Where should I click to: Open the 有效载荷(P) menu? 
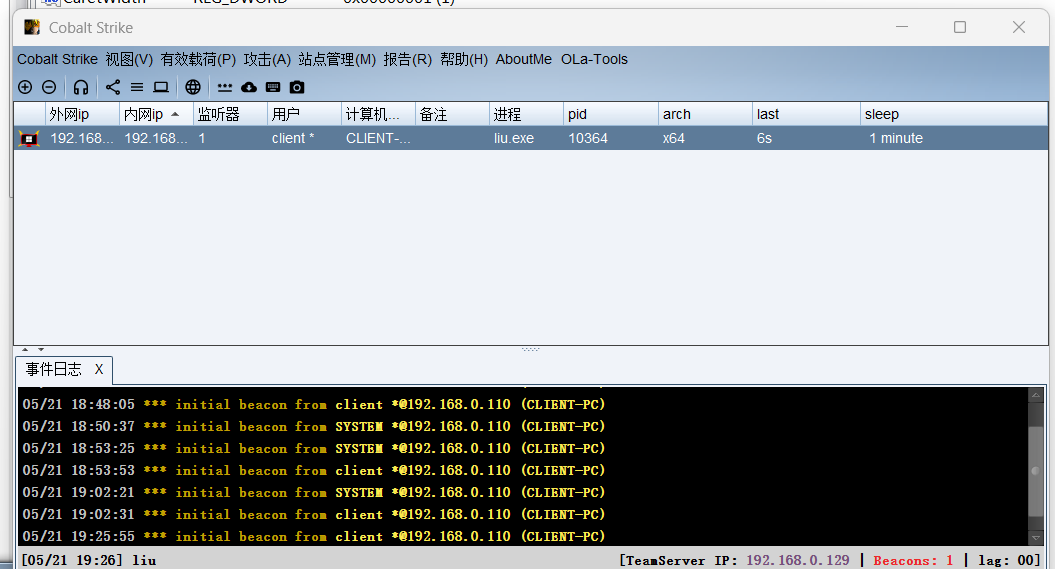pos(198,59)
